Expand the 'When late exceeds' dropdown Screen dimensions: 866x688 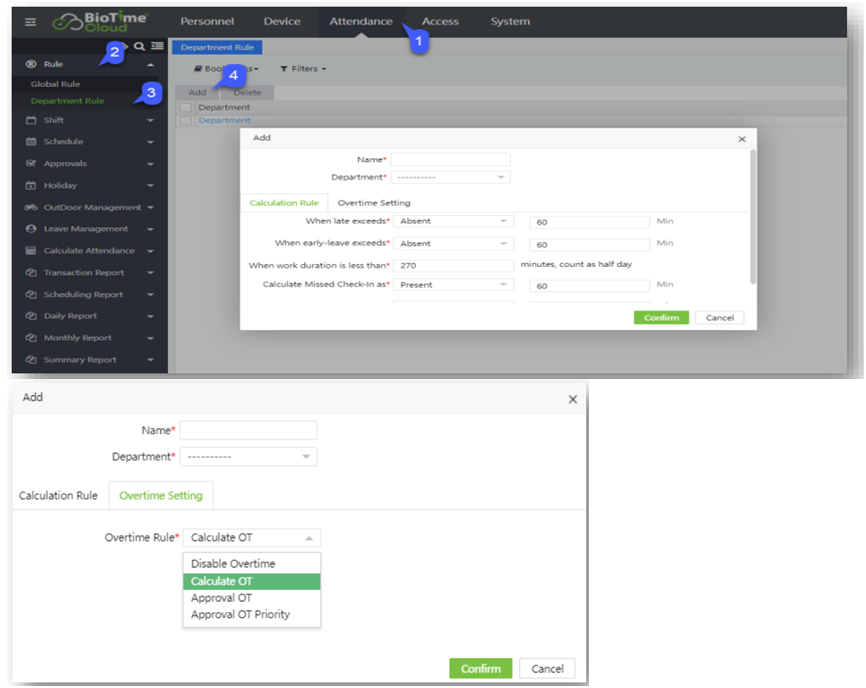(455, 221)
